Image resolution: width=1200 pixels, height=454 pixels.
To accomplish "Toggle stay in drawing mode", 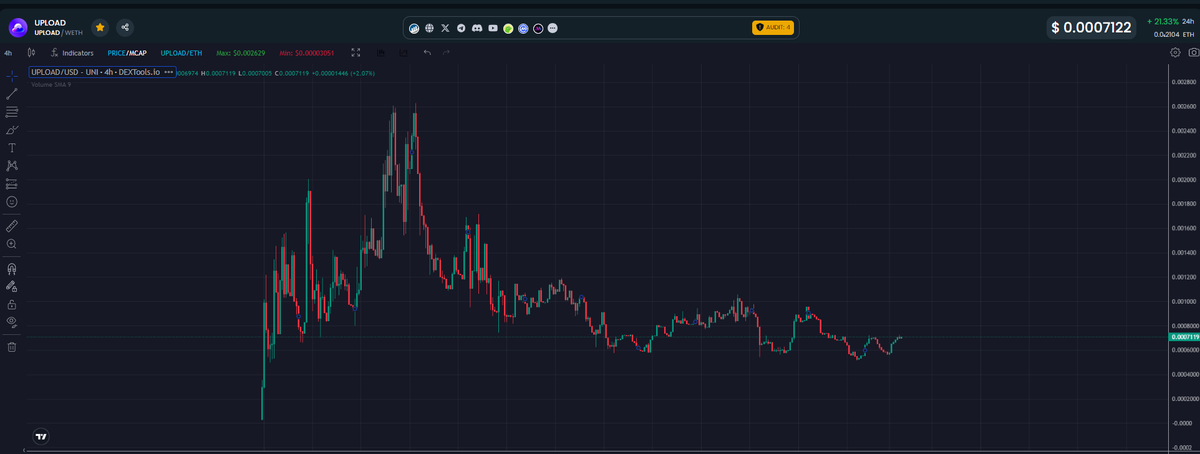I will tap(12, 287).
